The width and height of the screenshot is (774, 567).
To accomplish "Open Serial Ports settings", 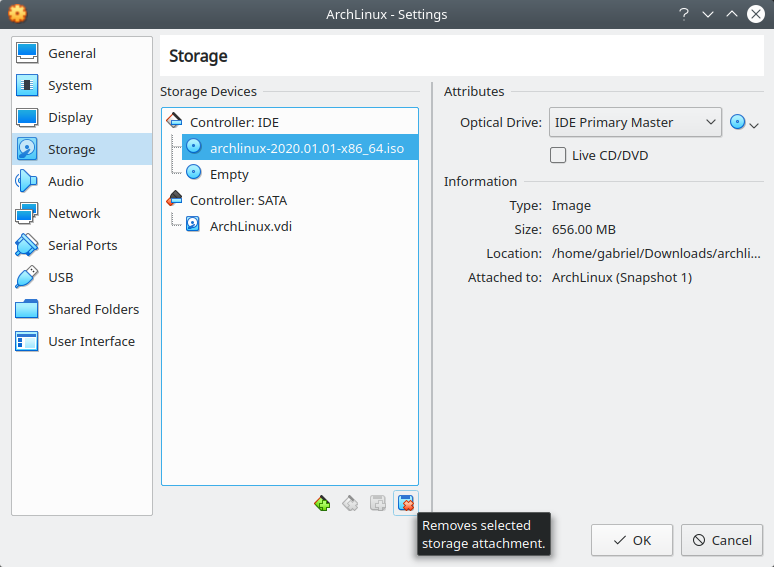I will click(82, 245).
